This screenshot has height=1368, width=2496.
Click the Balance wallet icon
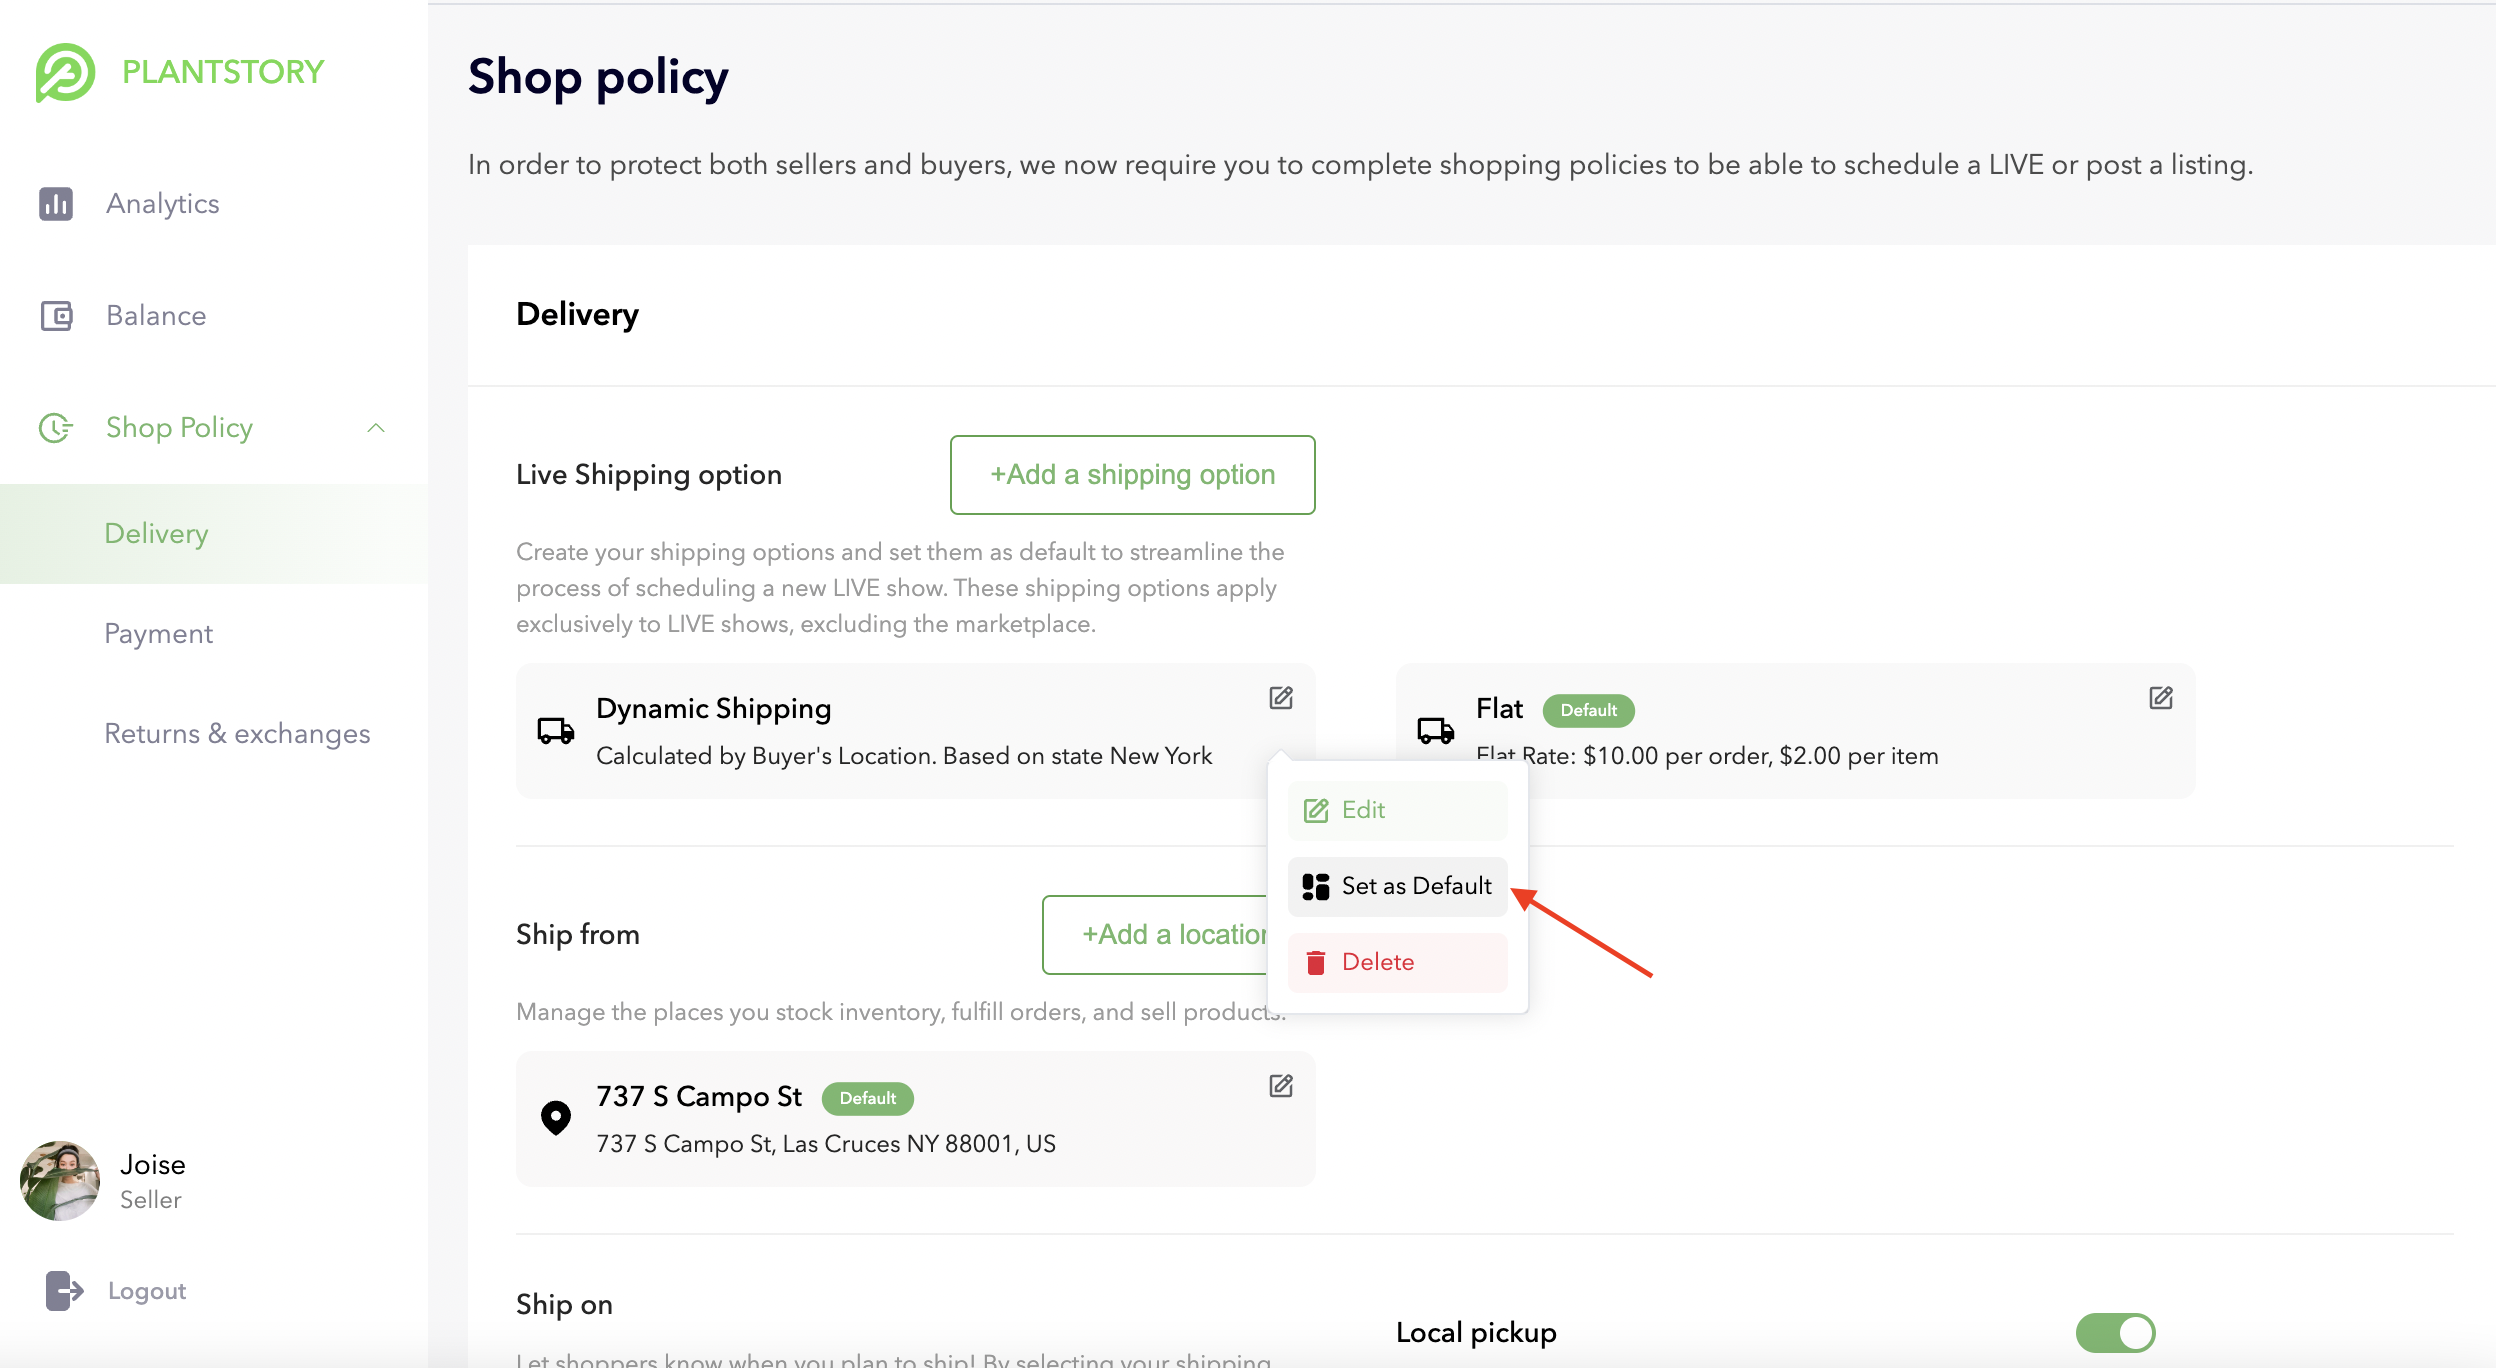[56, 316]
